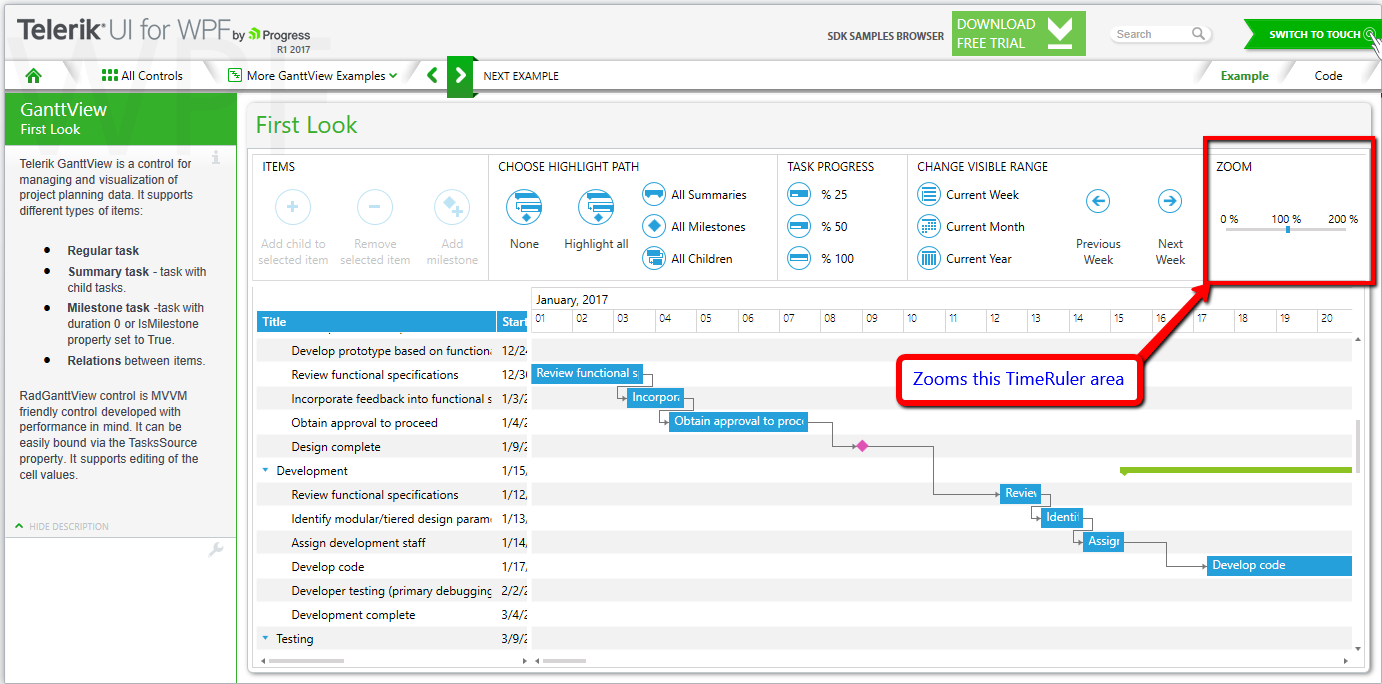Select the Assign task bar in timeline
Image resolution: width=1382 pixels, height=684 pixels.
1103,541
